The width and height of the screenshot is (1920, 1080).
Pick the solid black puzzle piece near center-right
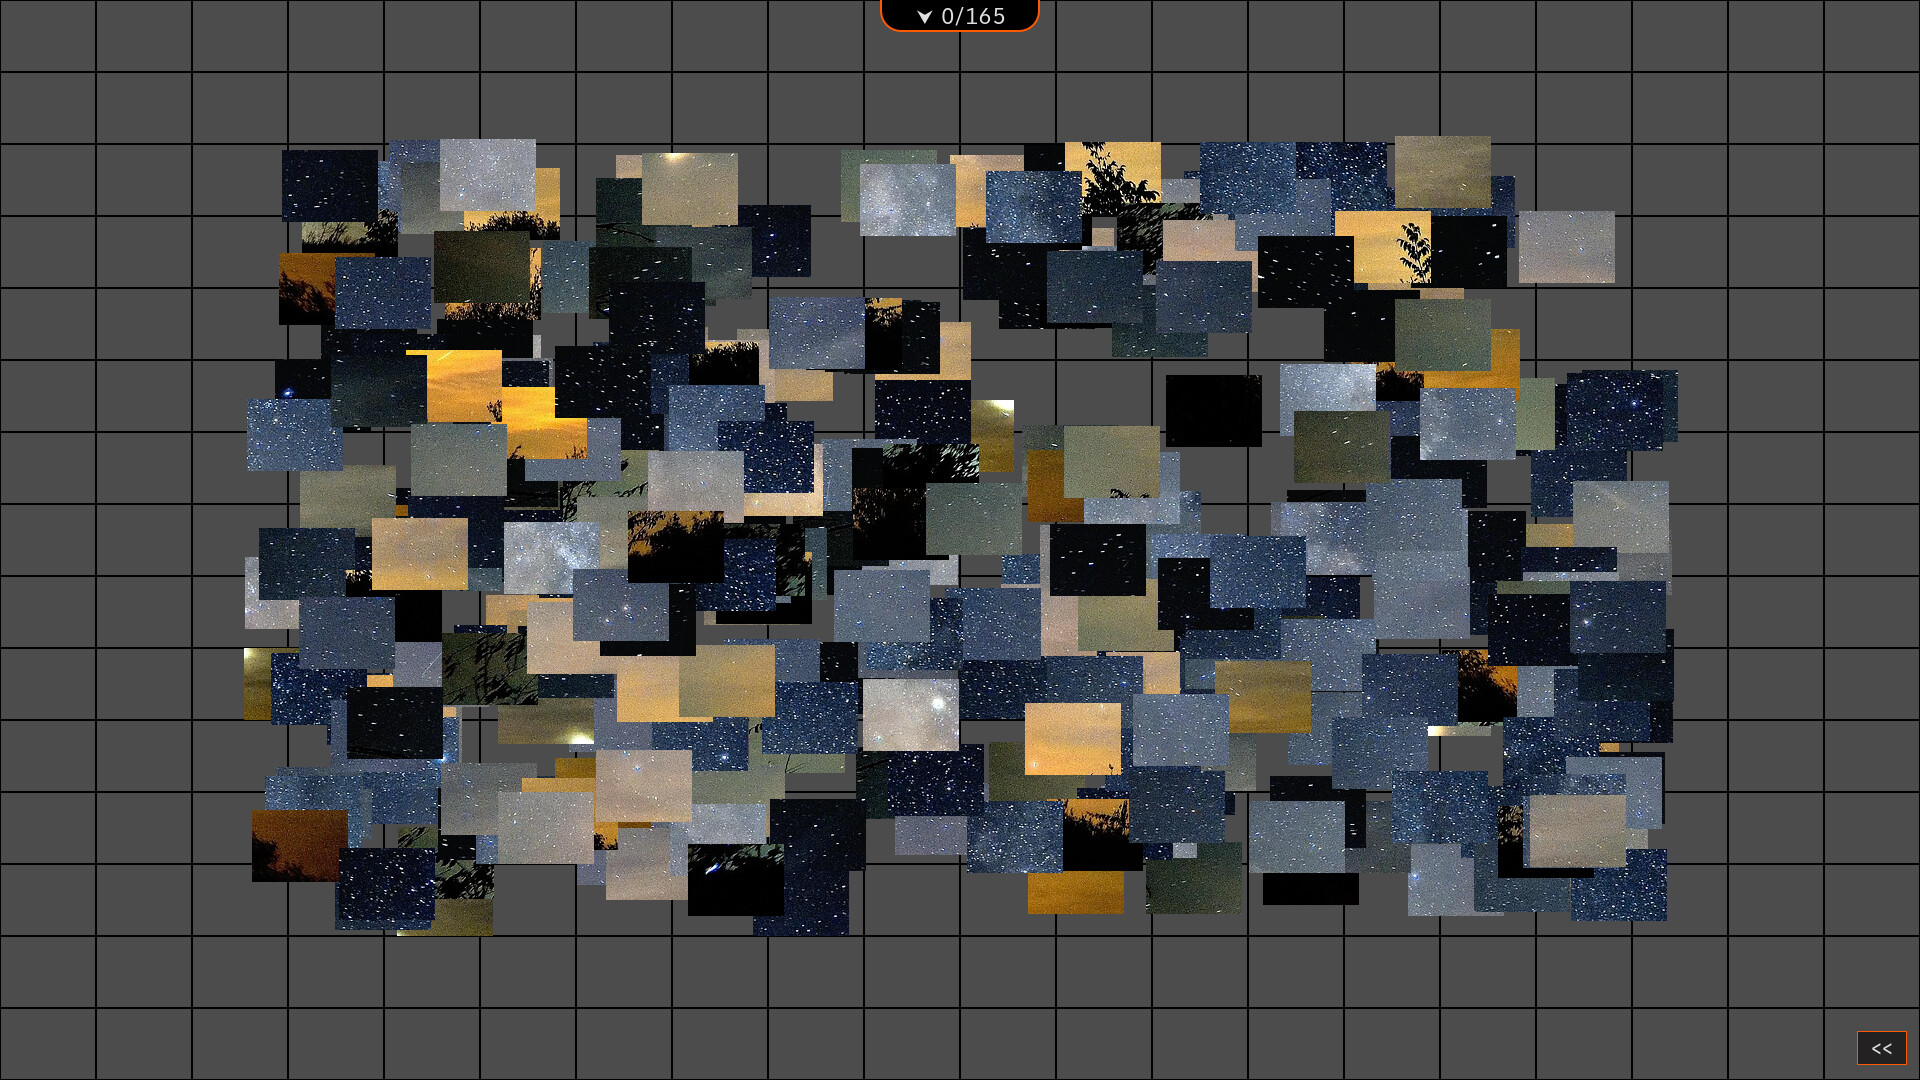(x=1215, y=410)
